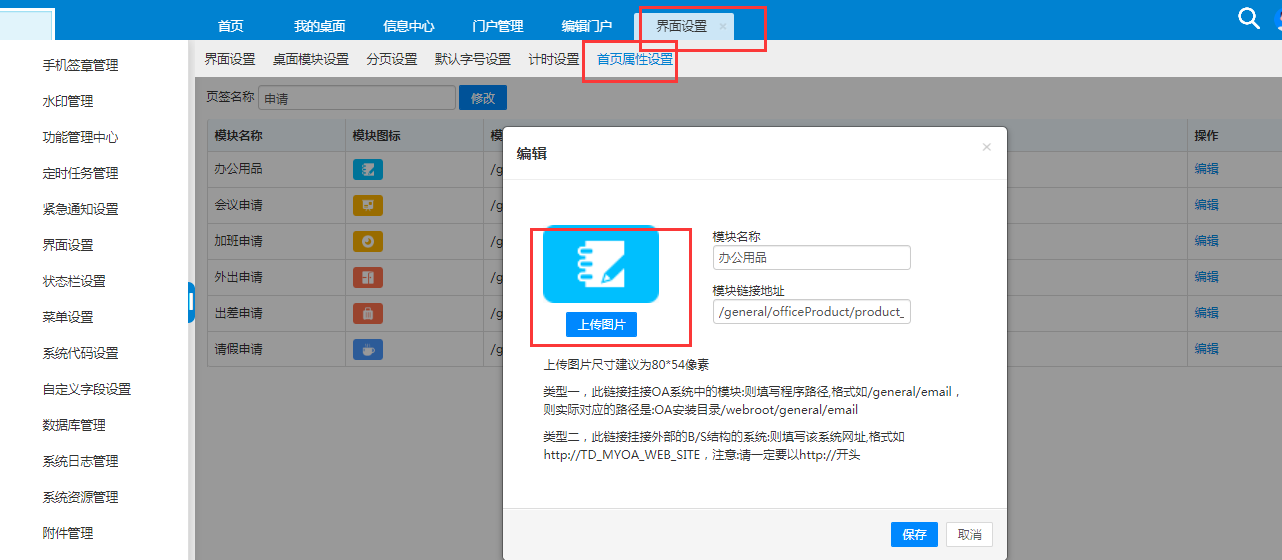Close the 界面设置 tab
1282x560 pixels.
(x=723, y=27)
